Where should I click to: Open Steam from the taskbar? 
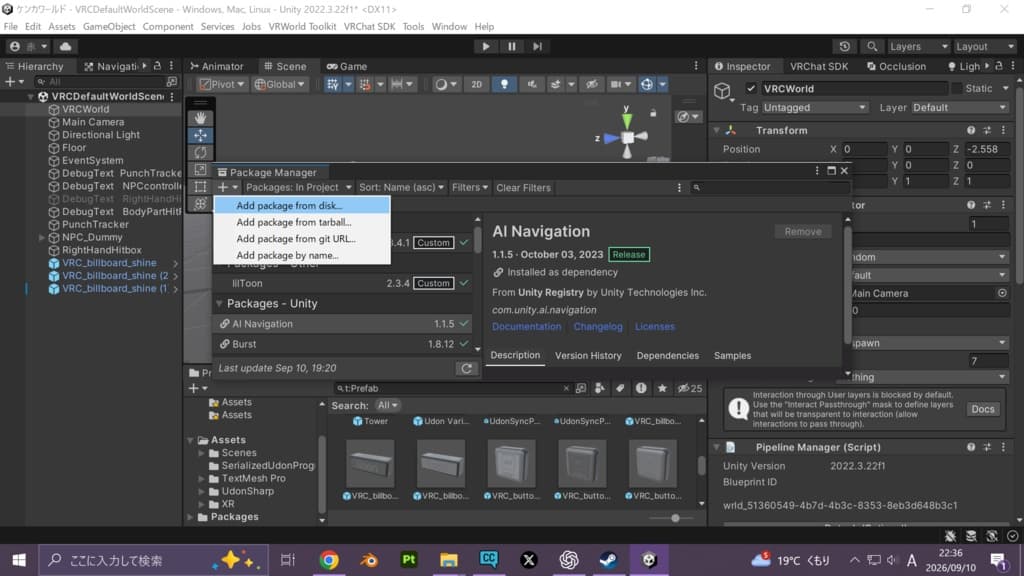tap(609, 560)
